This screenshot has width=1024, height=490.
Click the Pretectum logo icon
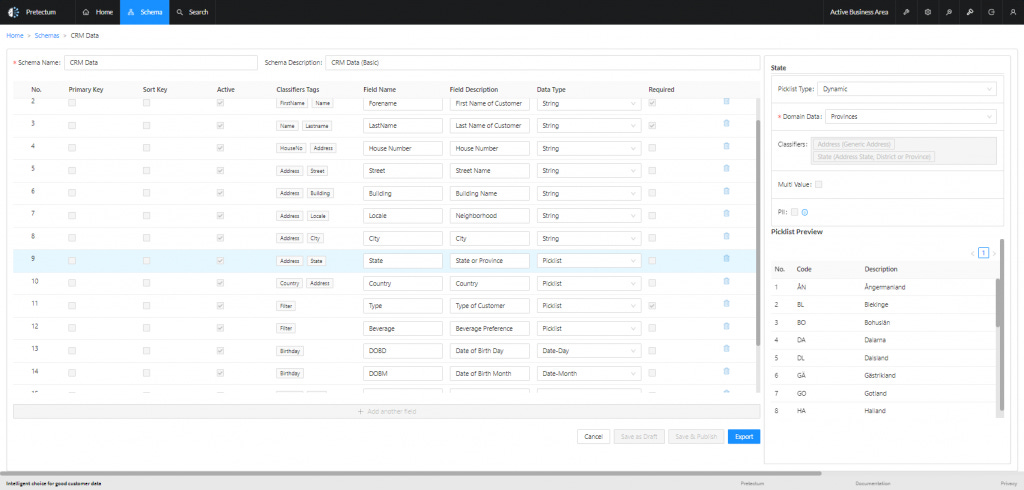[13, 12]
